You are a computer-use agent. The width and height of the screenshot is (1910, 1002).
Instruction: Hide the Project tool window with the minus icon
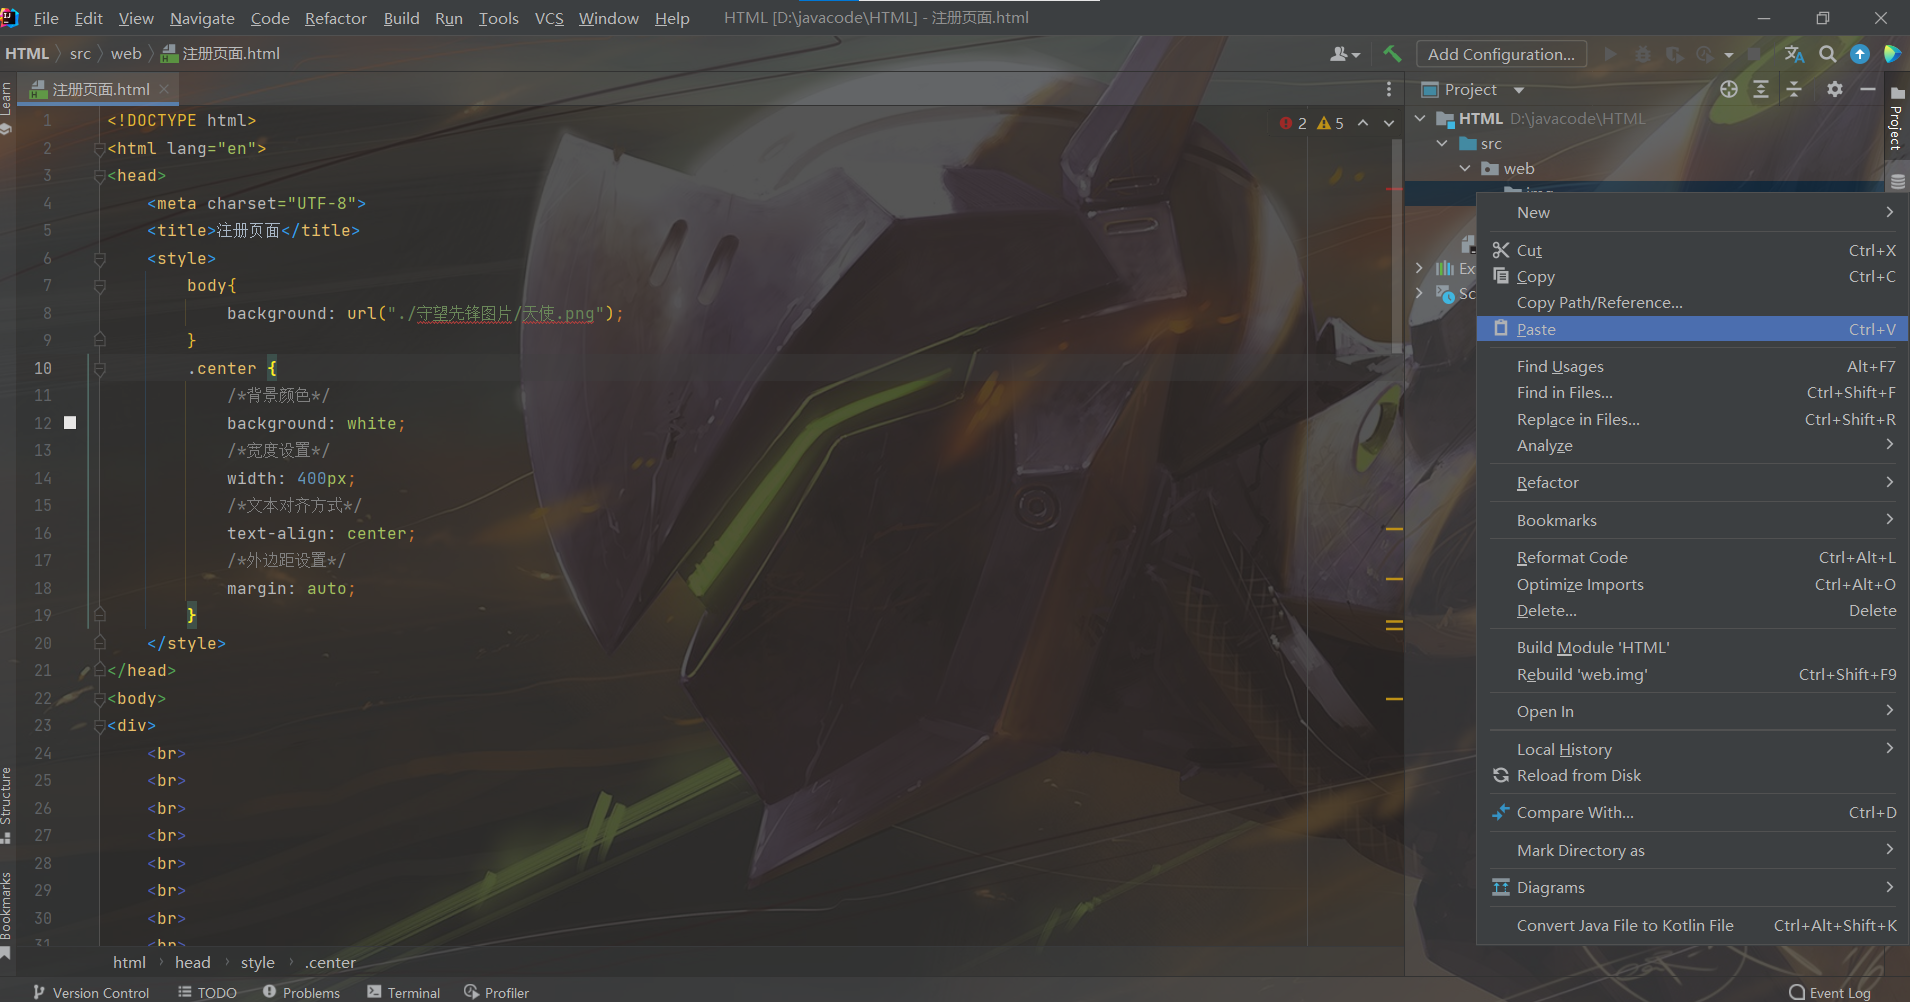(x=1867, y=89)
